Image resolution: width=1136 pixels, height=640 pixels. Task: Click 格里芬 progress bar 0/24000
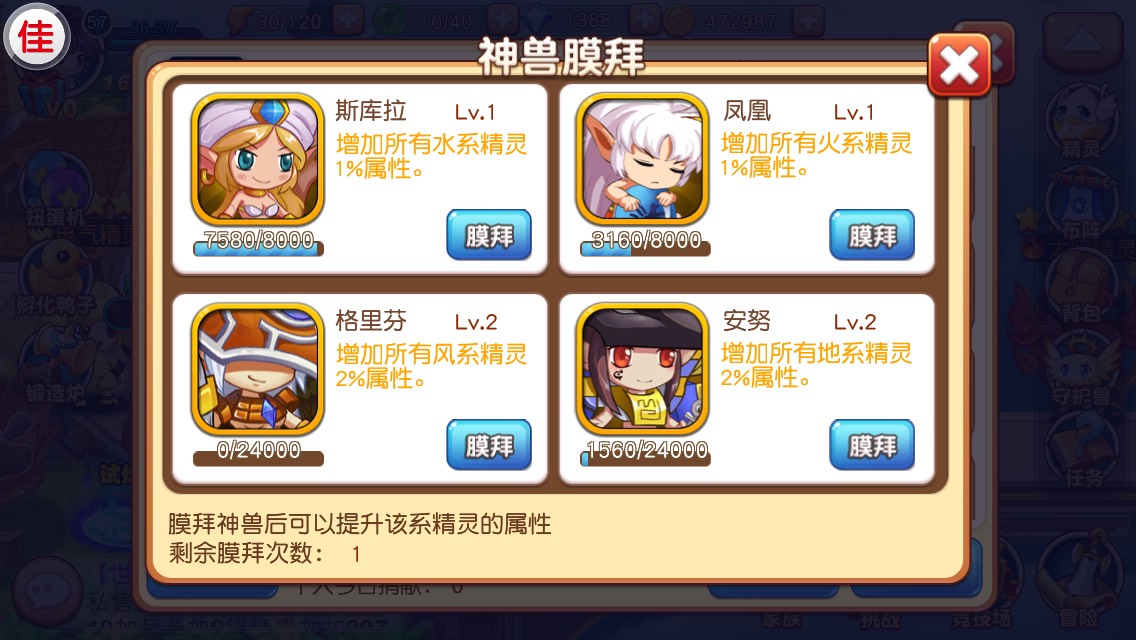click(x=258, y=454)
